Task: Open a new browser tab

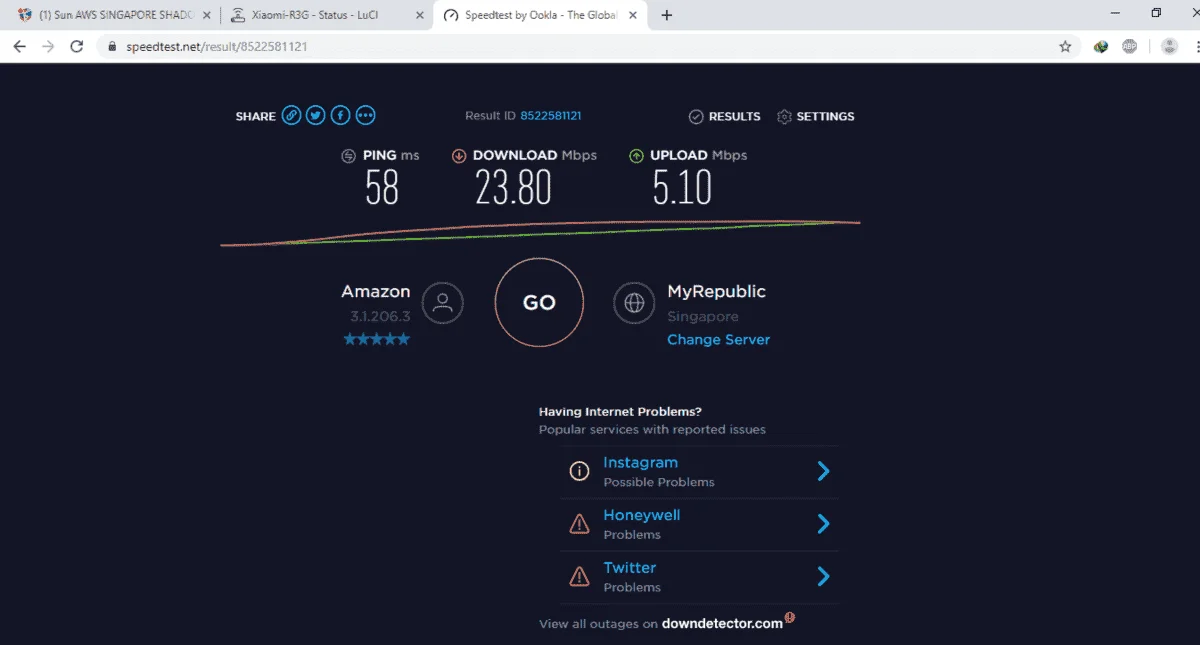Action: [x=667, y=15]
